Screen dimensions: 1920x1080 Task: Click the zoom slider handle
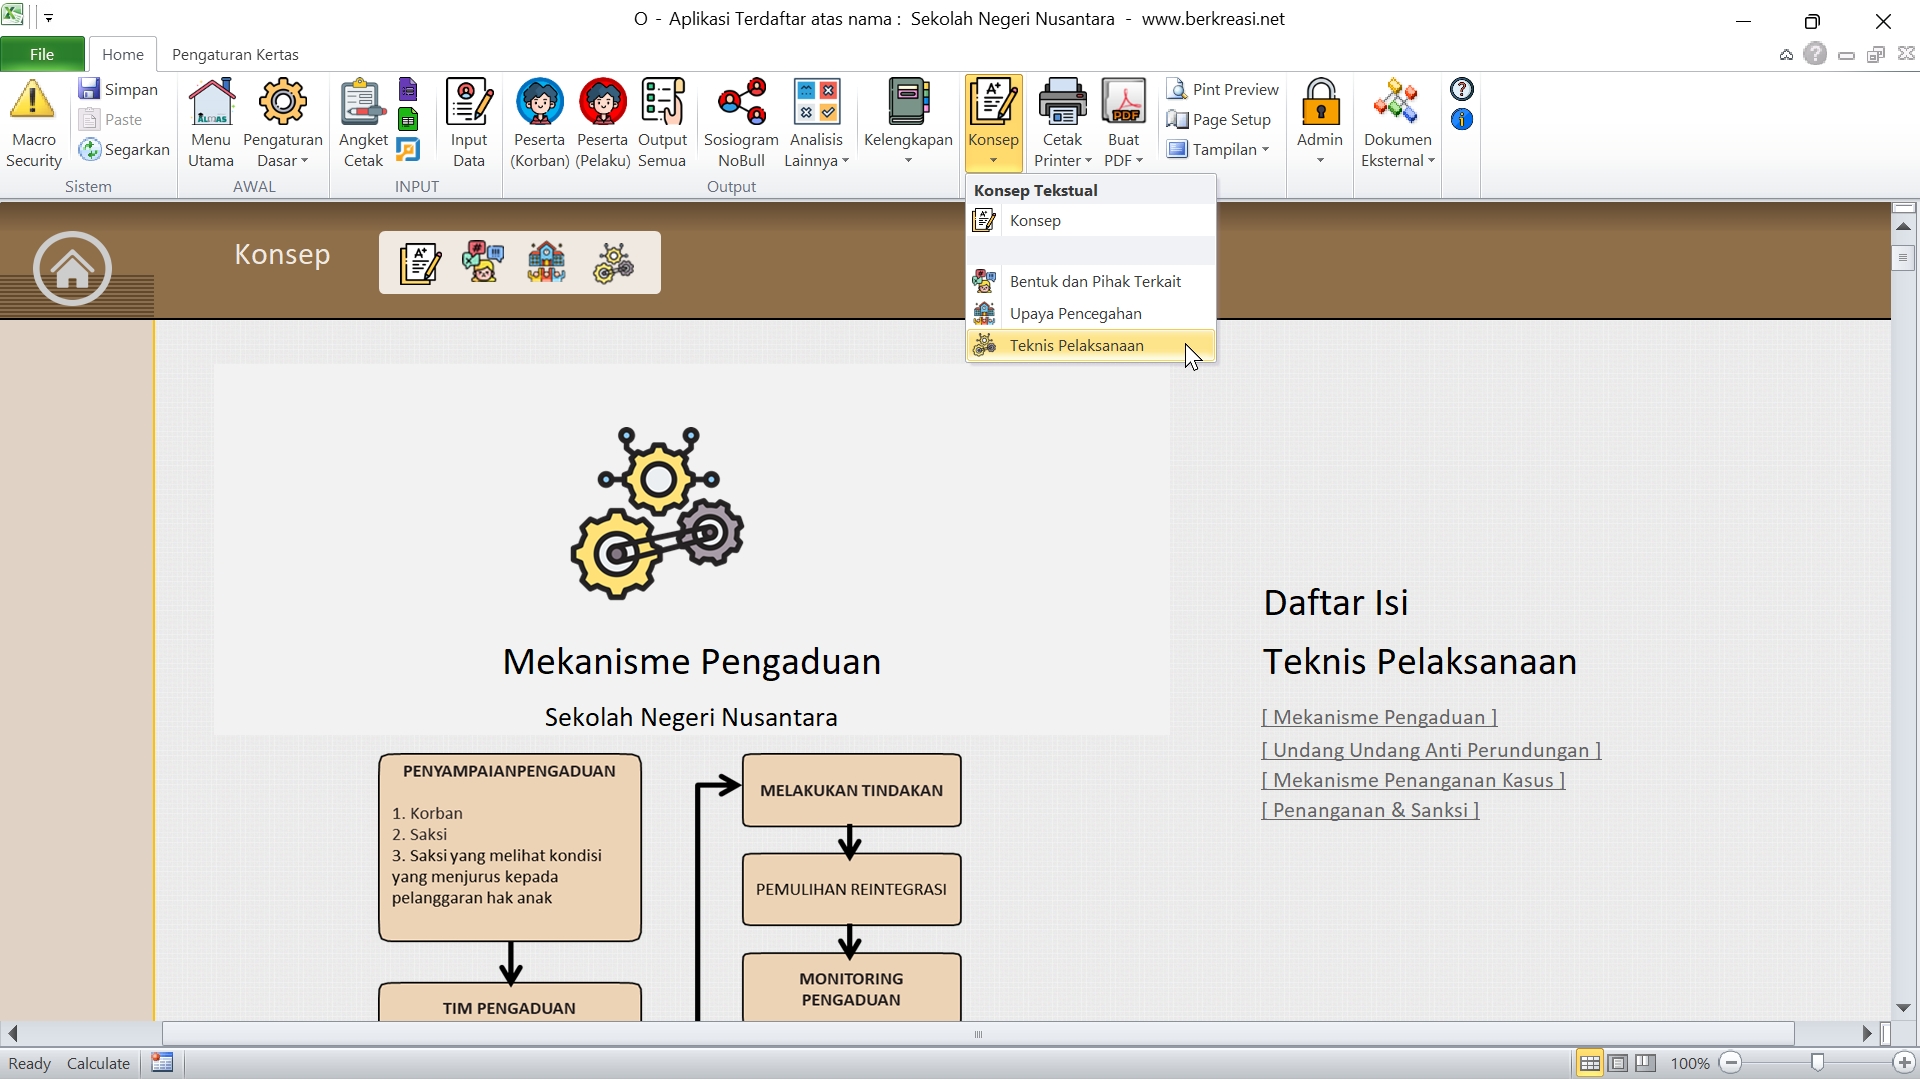click(1817, 1063)
